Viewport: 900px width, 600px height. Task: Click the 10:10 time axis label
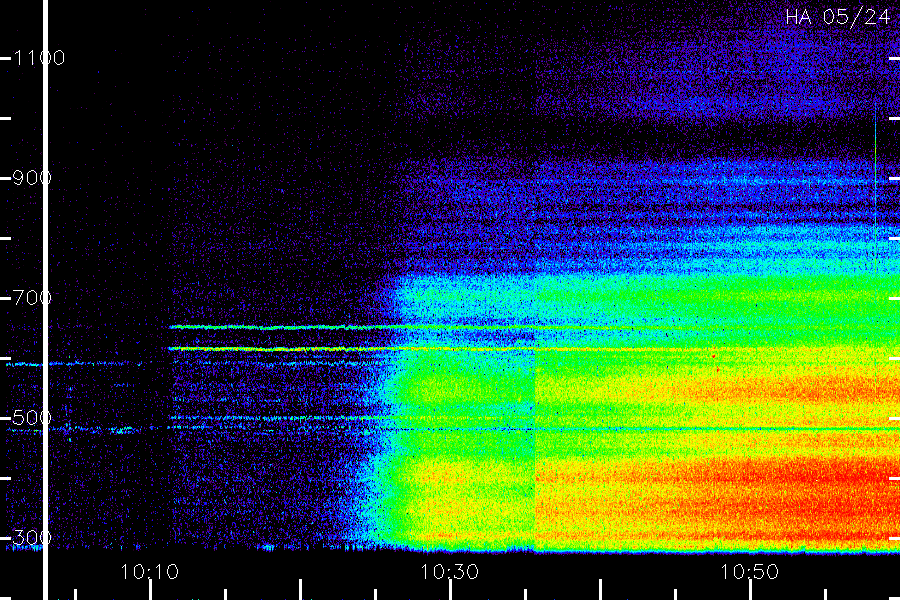point(150,571)
